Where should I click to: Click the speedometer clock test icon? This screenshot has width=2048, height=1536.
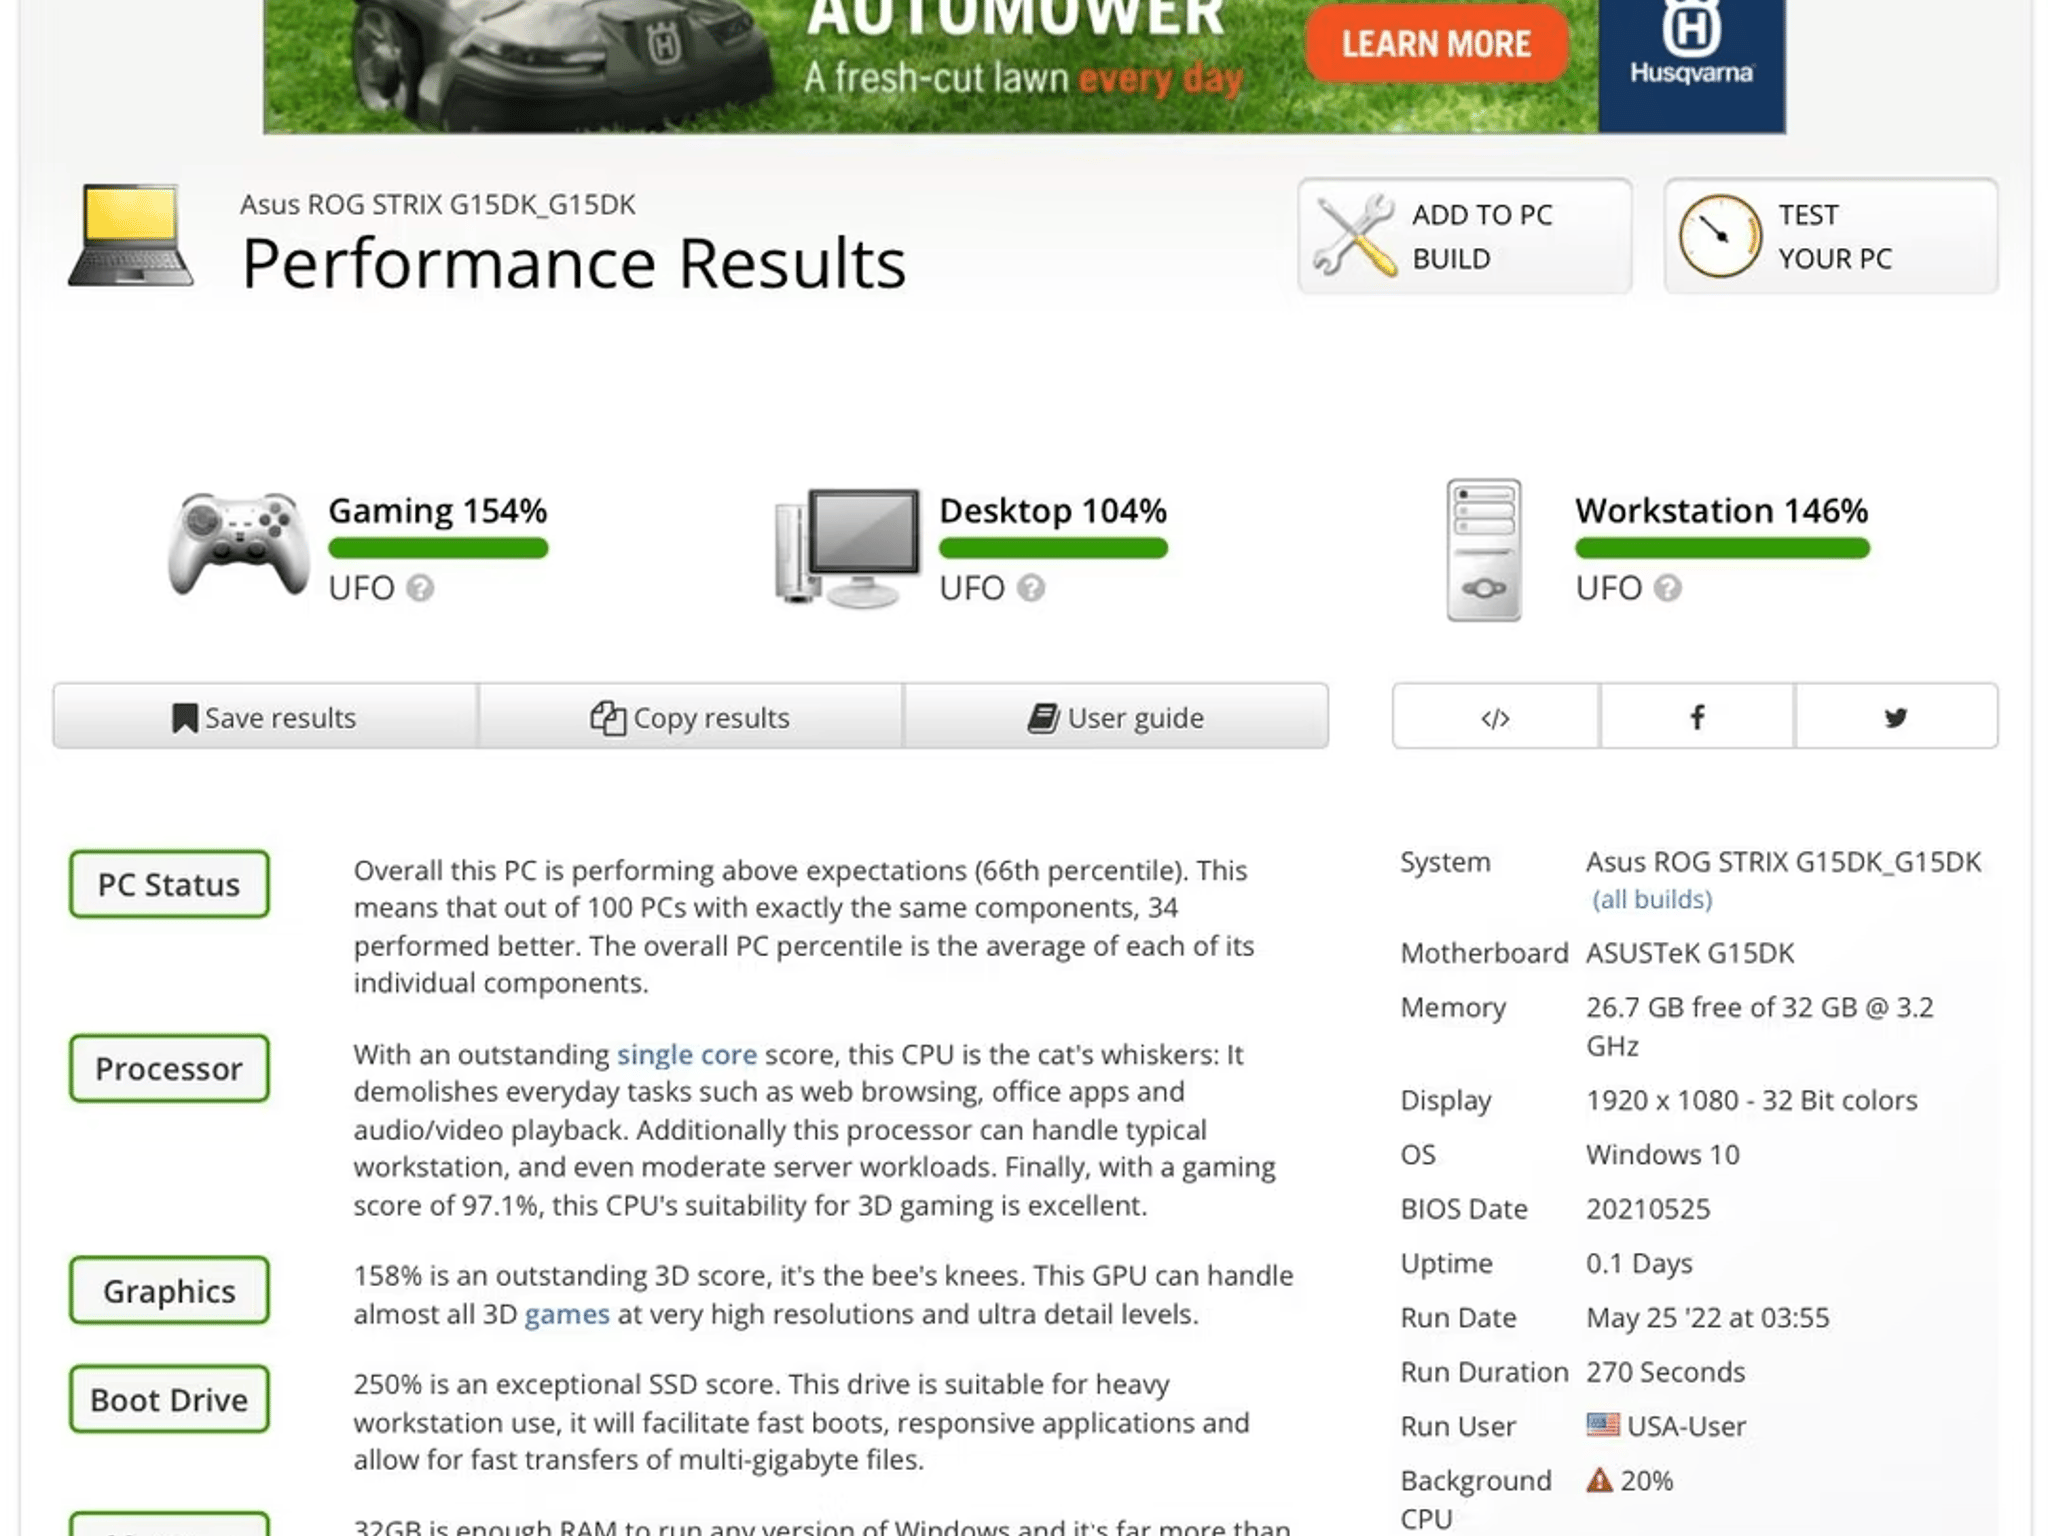1720,236
